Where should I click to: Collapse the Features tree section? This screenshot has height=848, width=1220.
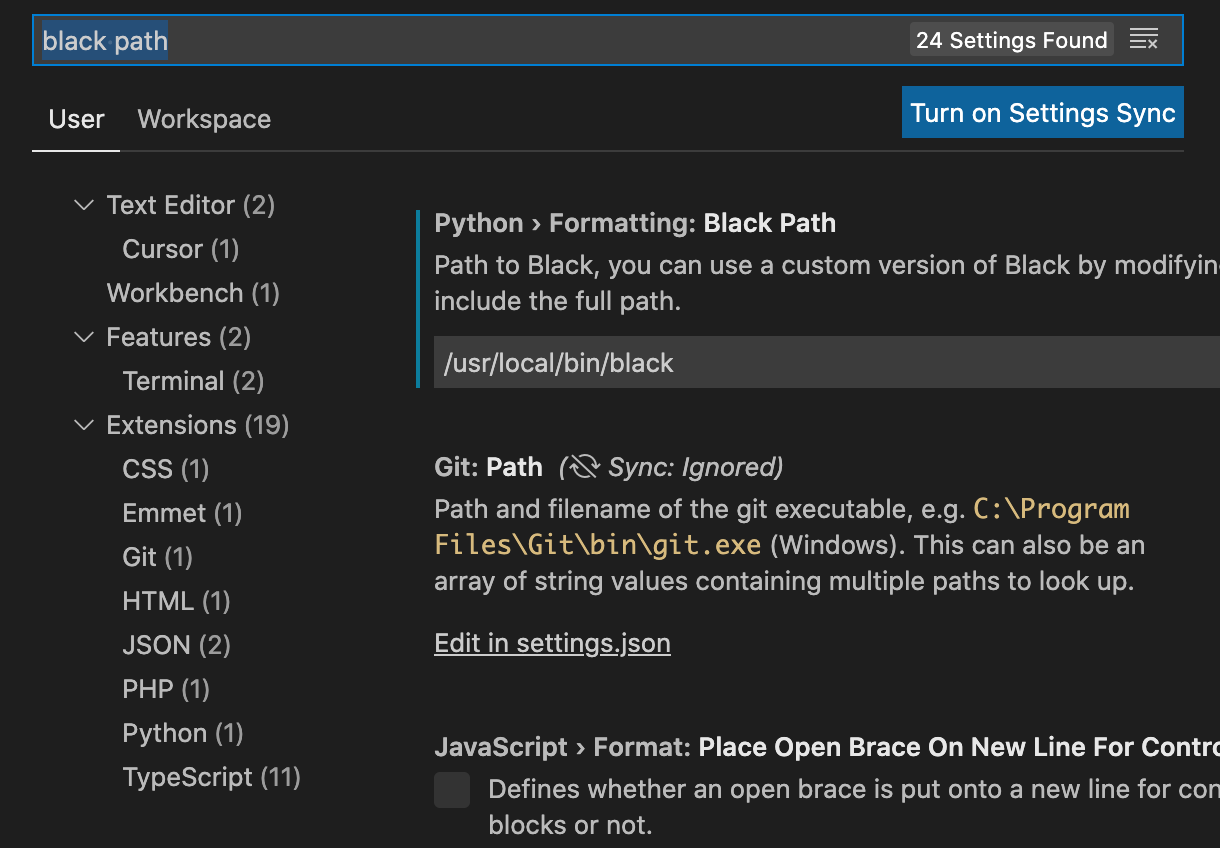coord(84,337)
